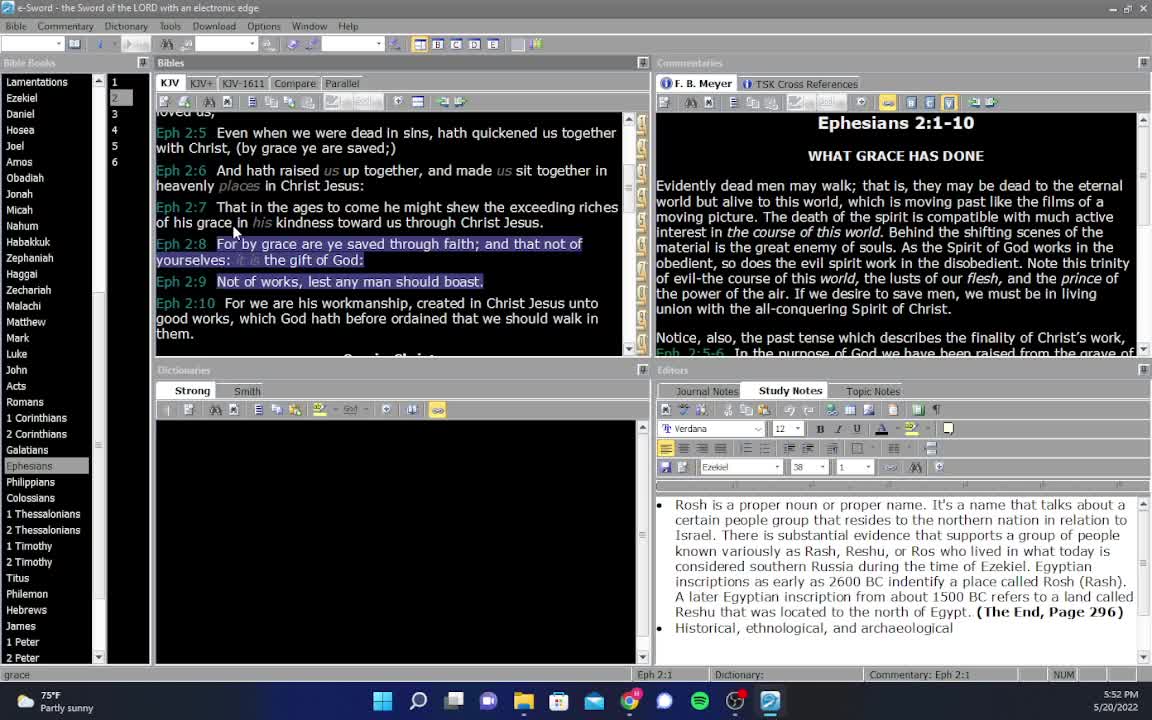
Task: Toggle justify alignment in editor toolbar
Action: [720, 448]
